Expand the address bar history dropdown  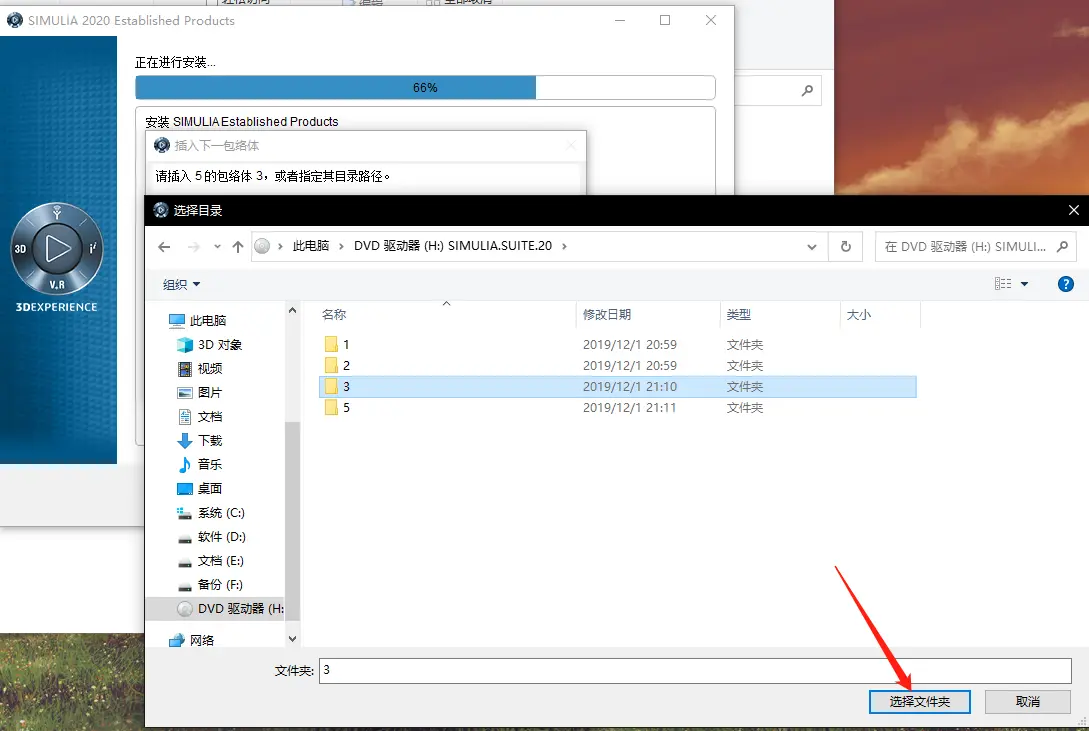[x=811, y=246]
